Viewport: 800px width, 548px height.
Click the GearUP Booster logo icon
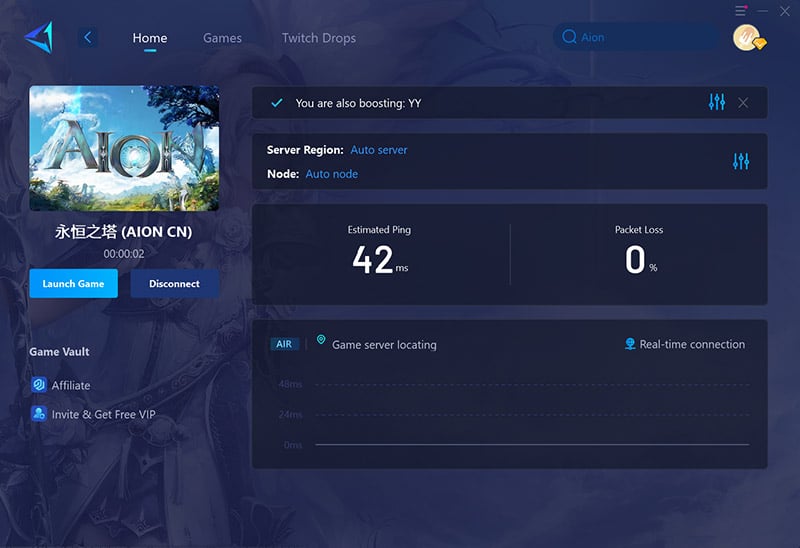click(x=38, y=37)
